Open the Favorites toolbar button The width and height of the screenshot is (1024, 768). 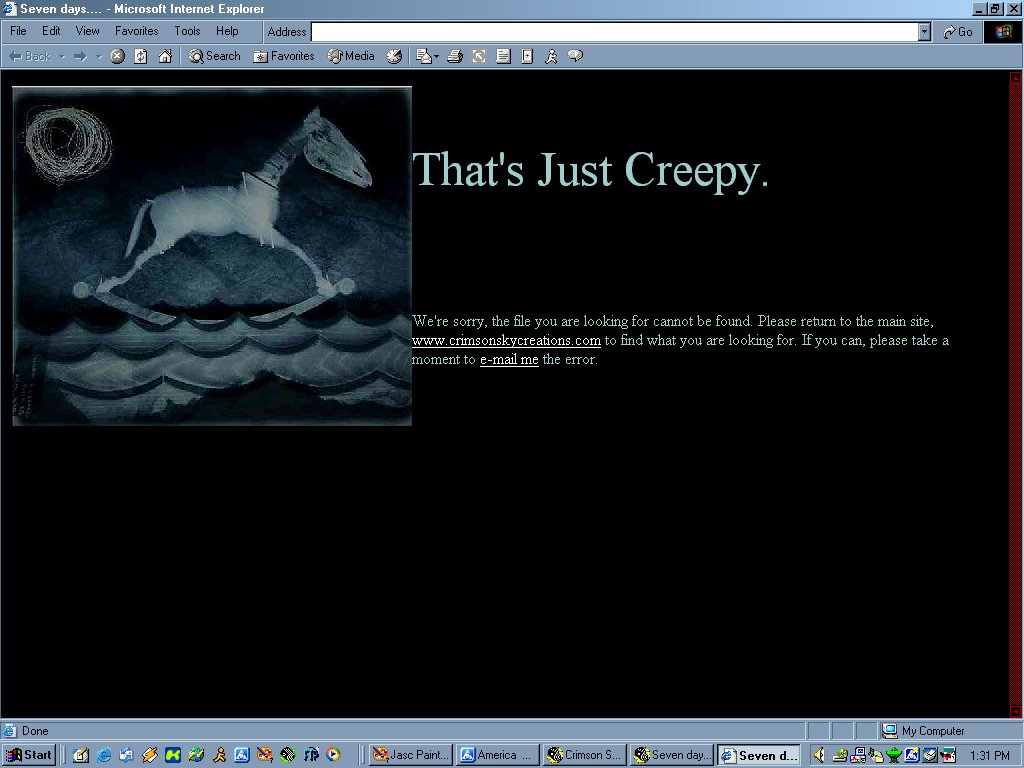coord(284,56)
